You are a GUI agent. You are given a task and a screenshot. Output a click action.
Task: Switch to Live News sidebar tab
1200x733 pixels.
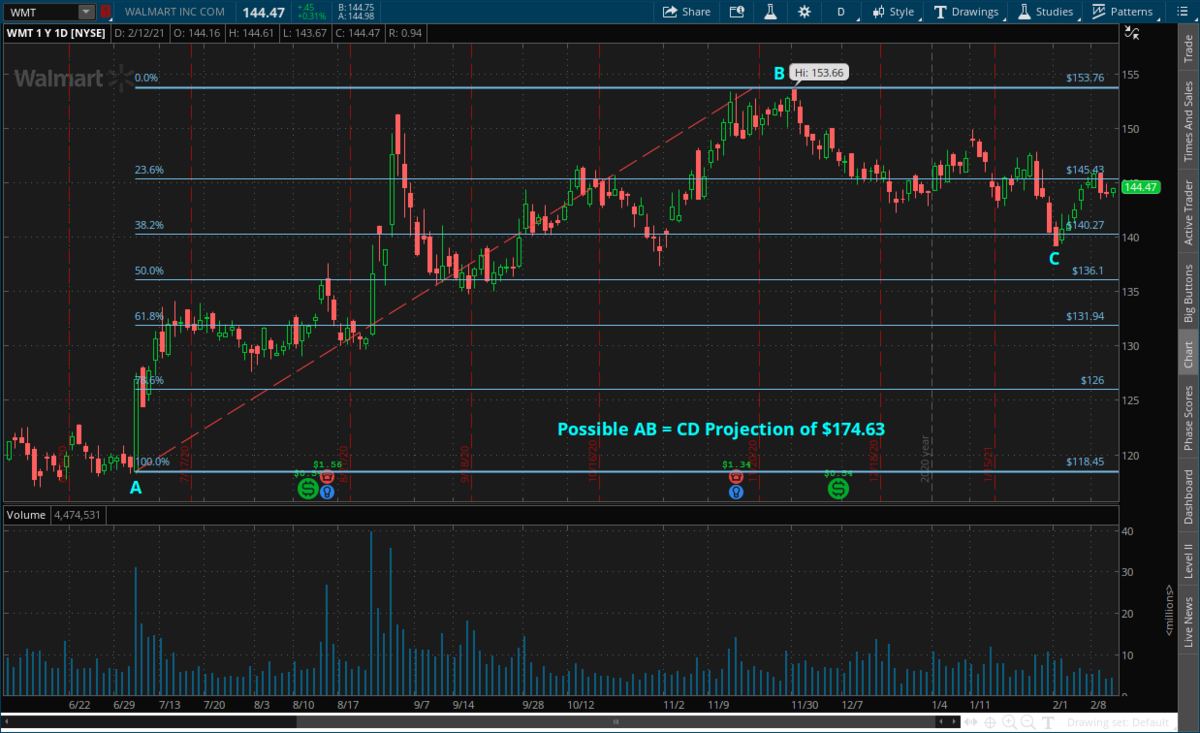1188,620
